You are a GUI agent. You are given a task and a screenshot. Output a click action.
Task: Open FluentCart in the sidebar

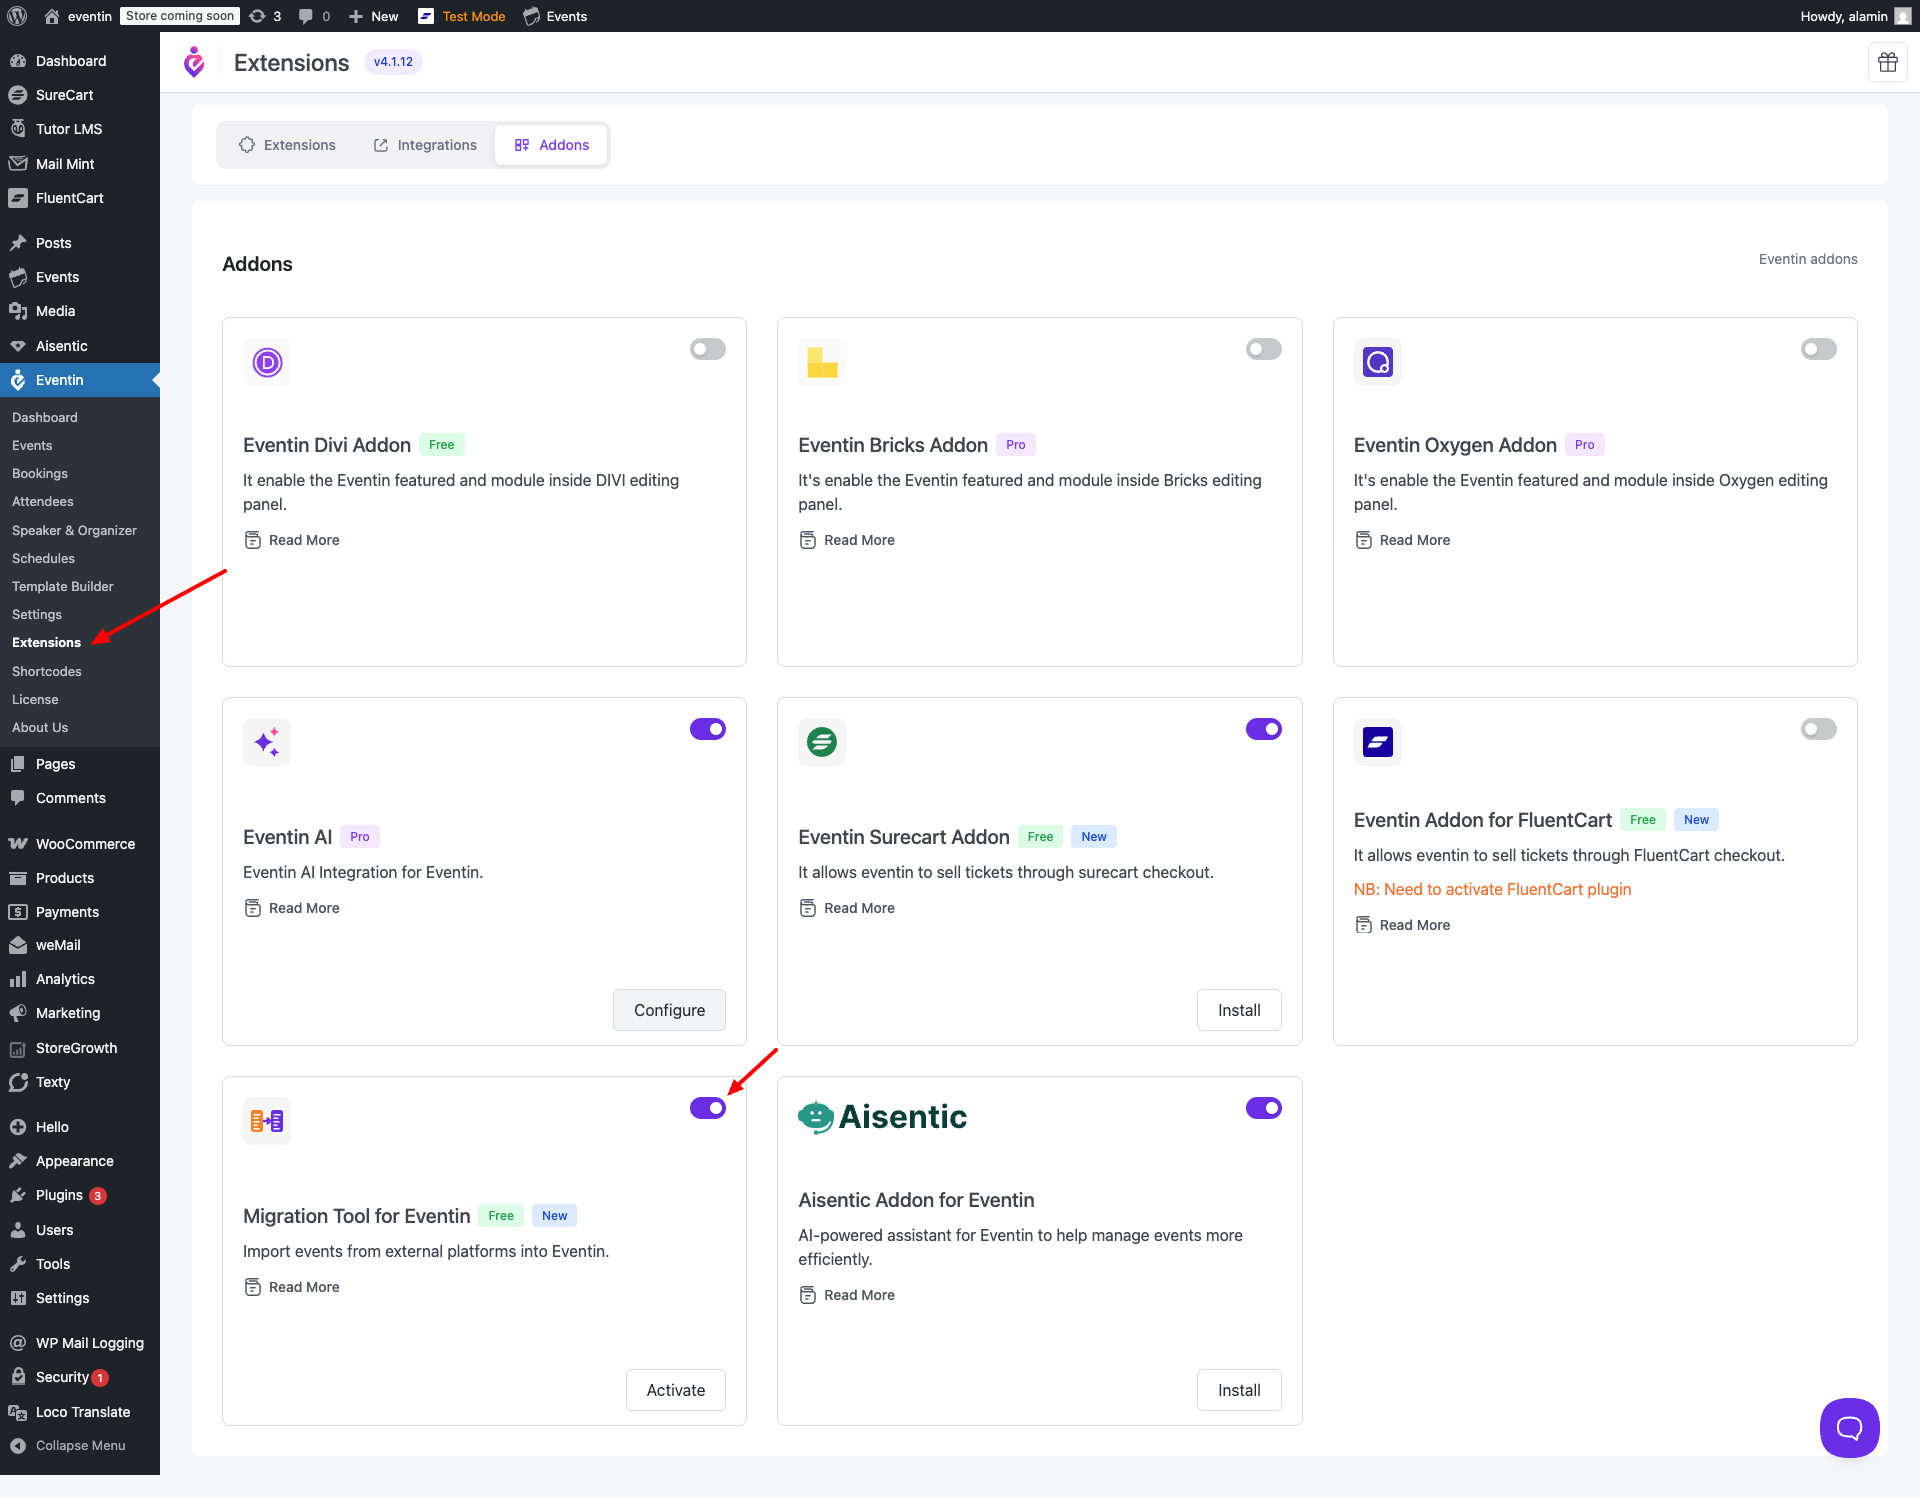(x=80, y=198)
